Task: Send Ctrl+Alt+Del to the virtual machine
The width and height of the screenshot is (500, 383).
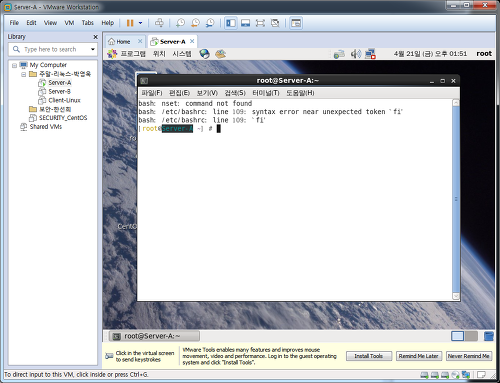Action: (159, 23)
